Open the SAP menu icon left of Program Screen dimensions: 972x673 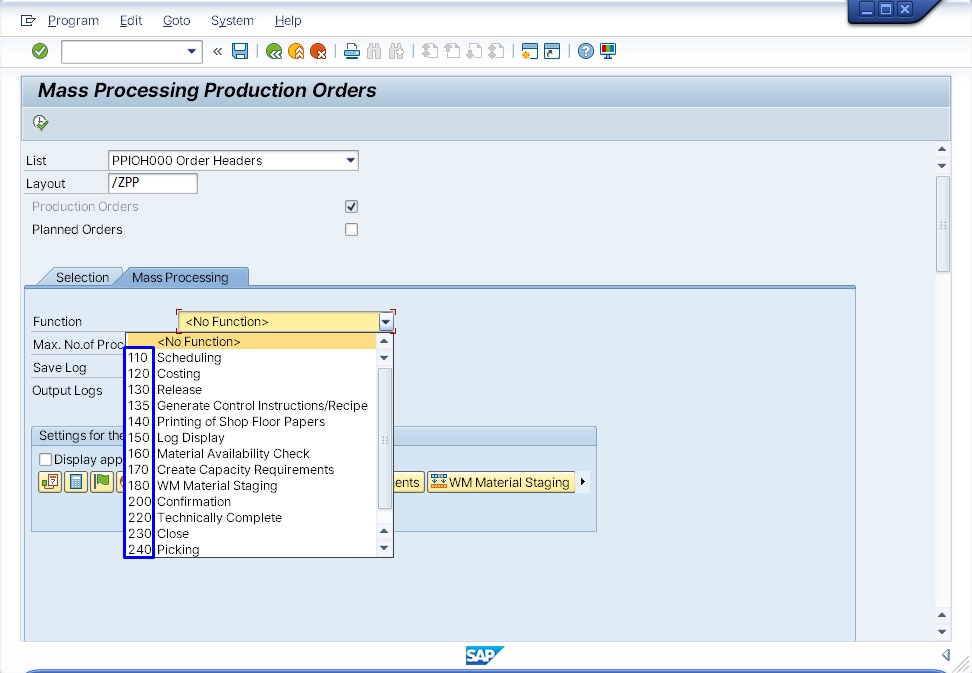coord(28,20)
